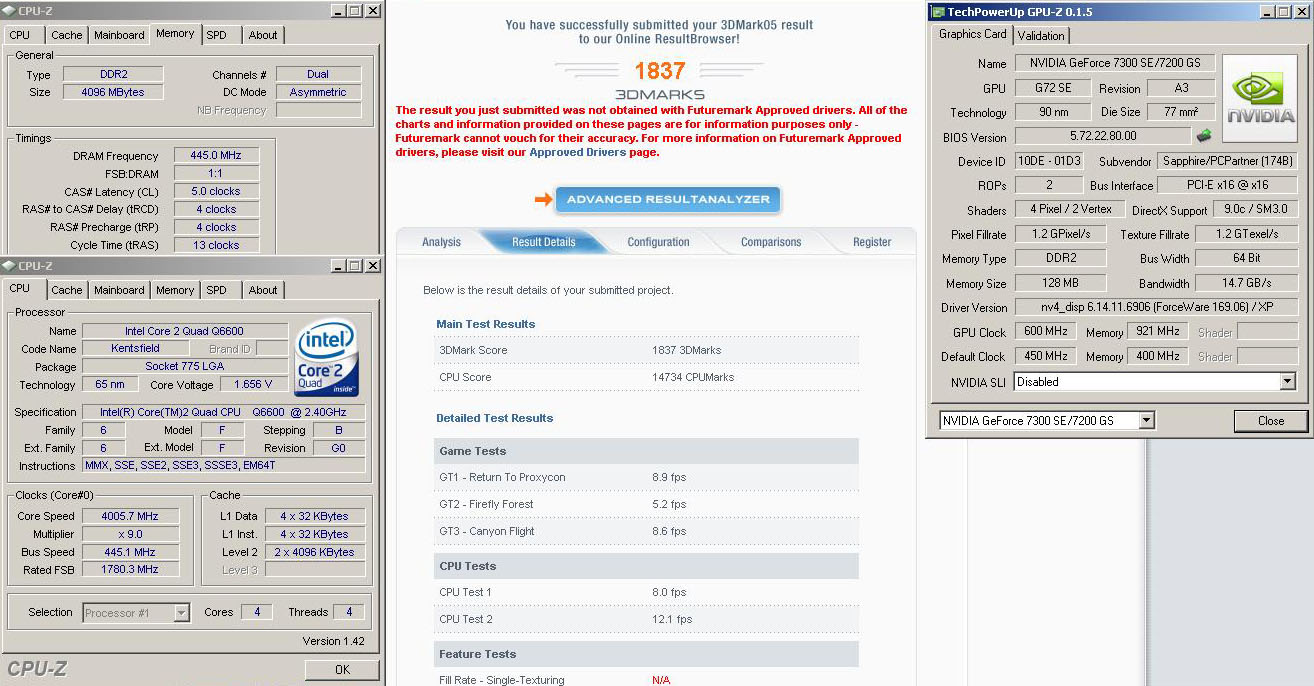Select the Result Details tab
This screenshot has height=686, width=1314.
point(544,242)
